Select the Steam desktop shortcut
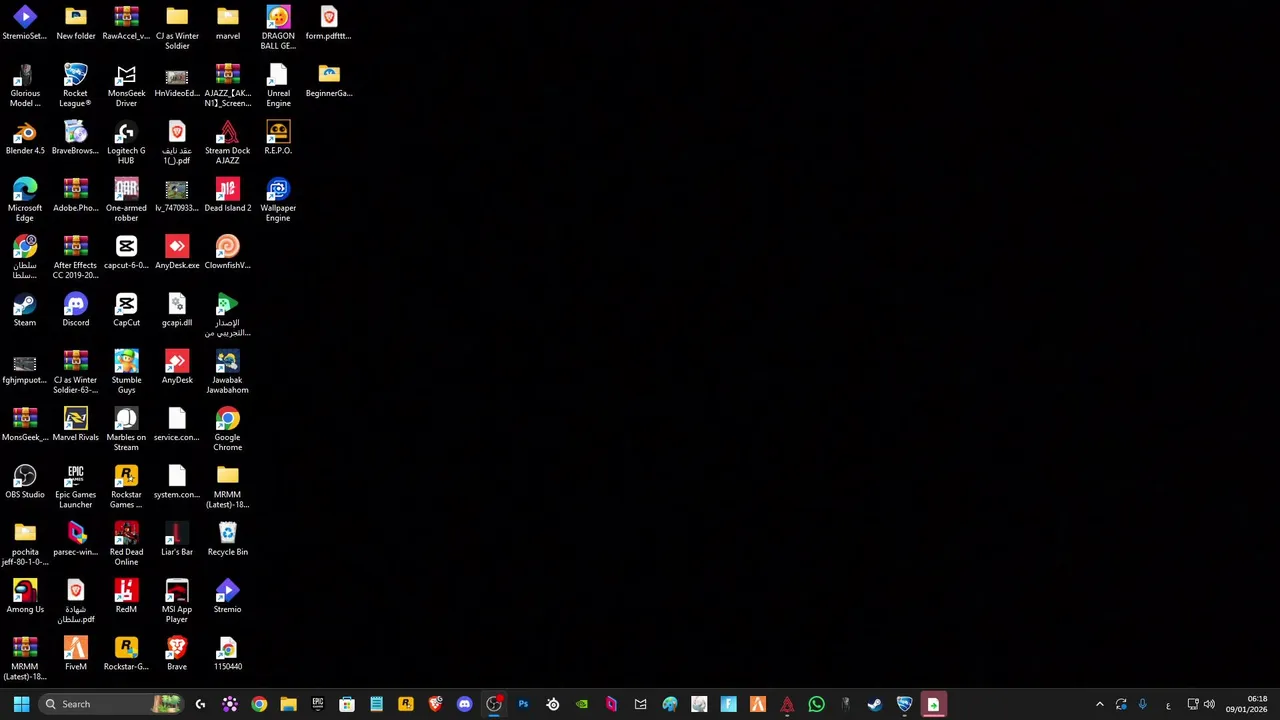 25,311
